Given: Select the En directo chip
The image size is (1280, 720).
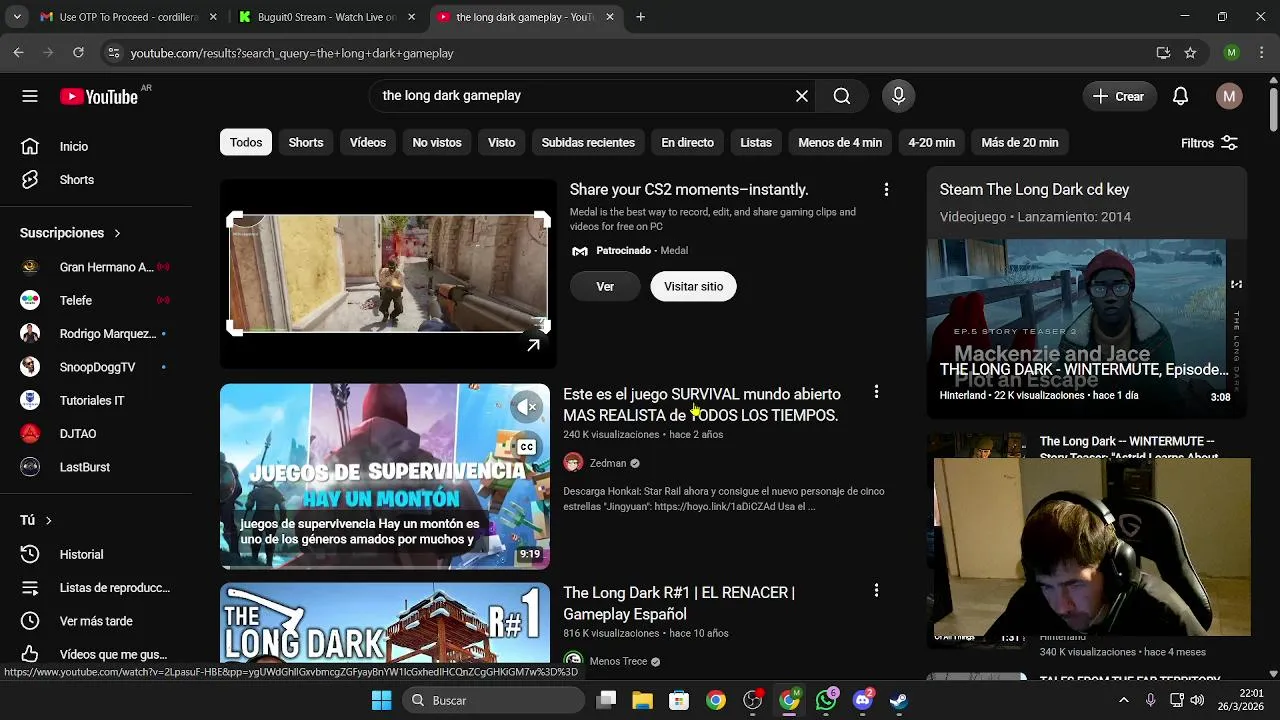Looking at the screenshot, I should tap(687, 143).
